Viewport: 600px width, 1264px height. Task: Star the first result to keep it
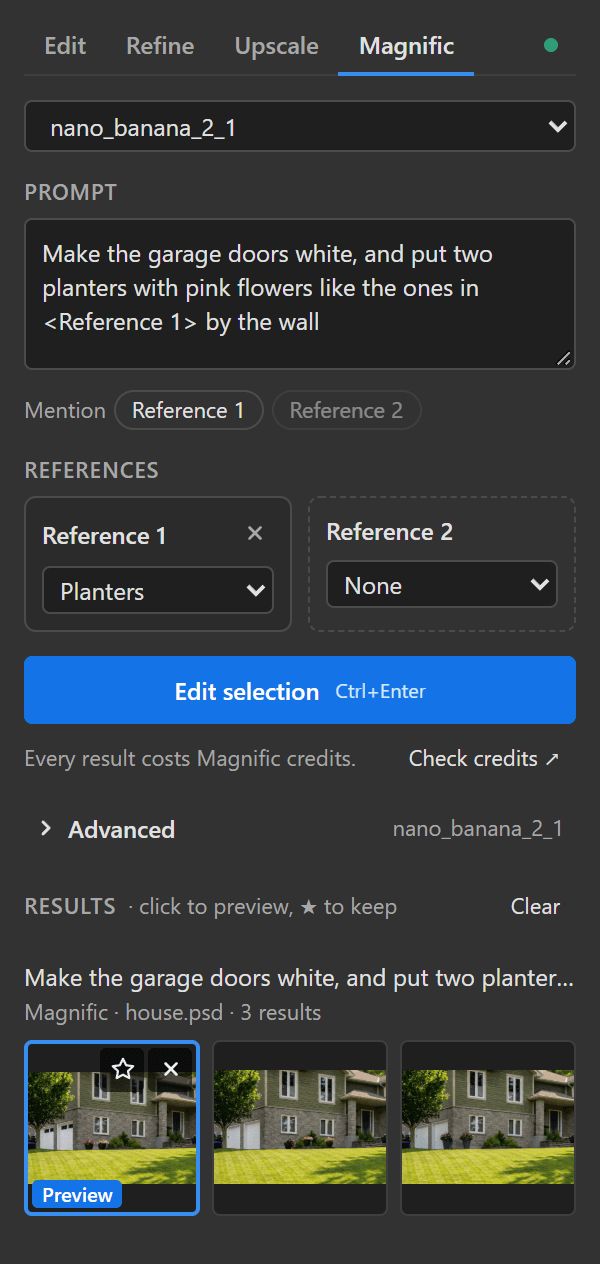123,1069
